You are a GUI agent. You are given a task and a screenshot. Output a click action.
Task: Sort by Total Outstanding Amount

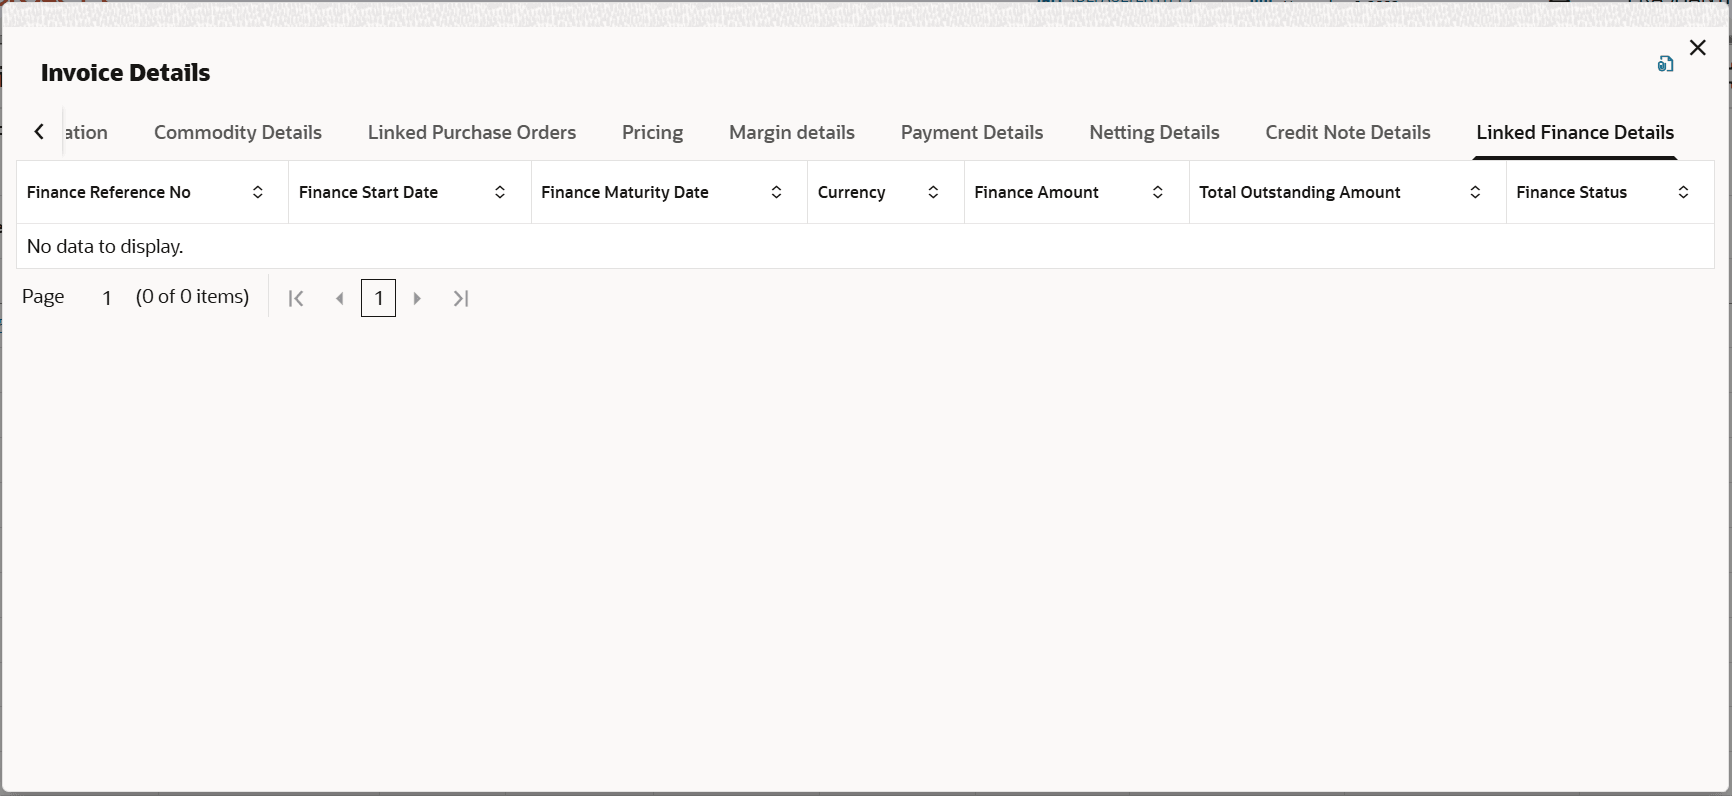[x=1475, y=192]
